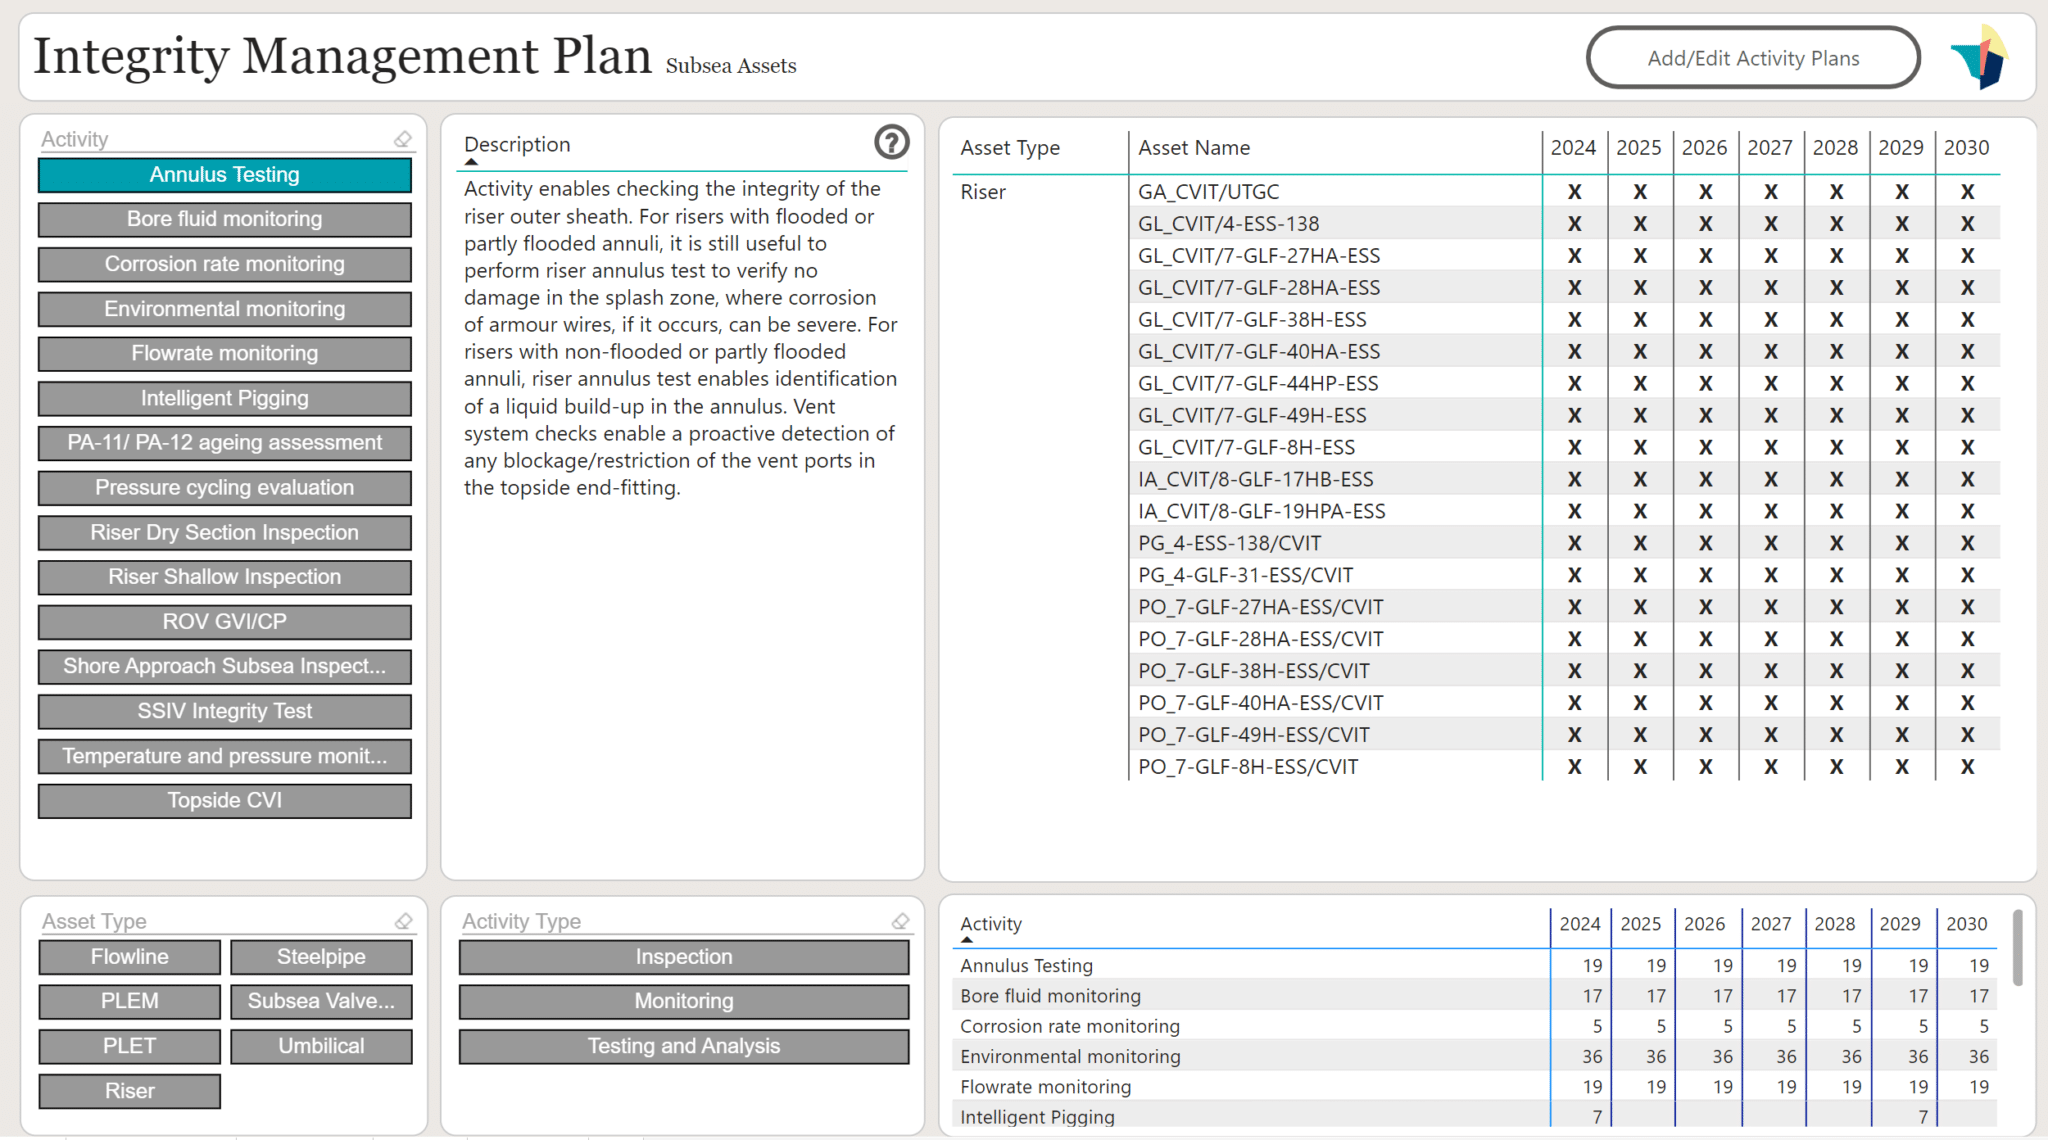
Task: Click the Asset Type column header
Action: (x=1009, y=148)
